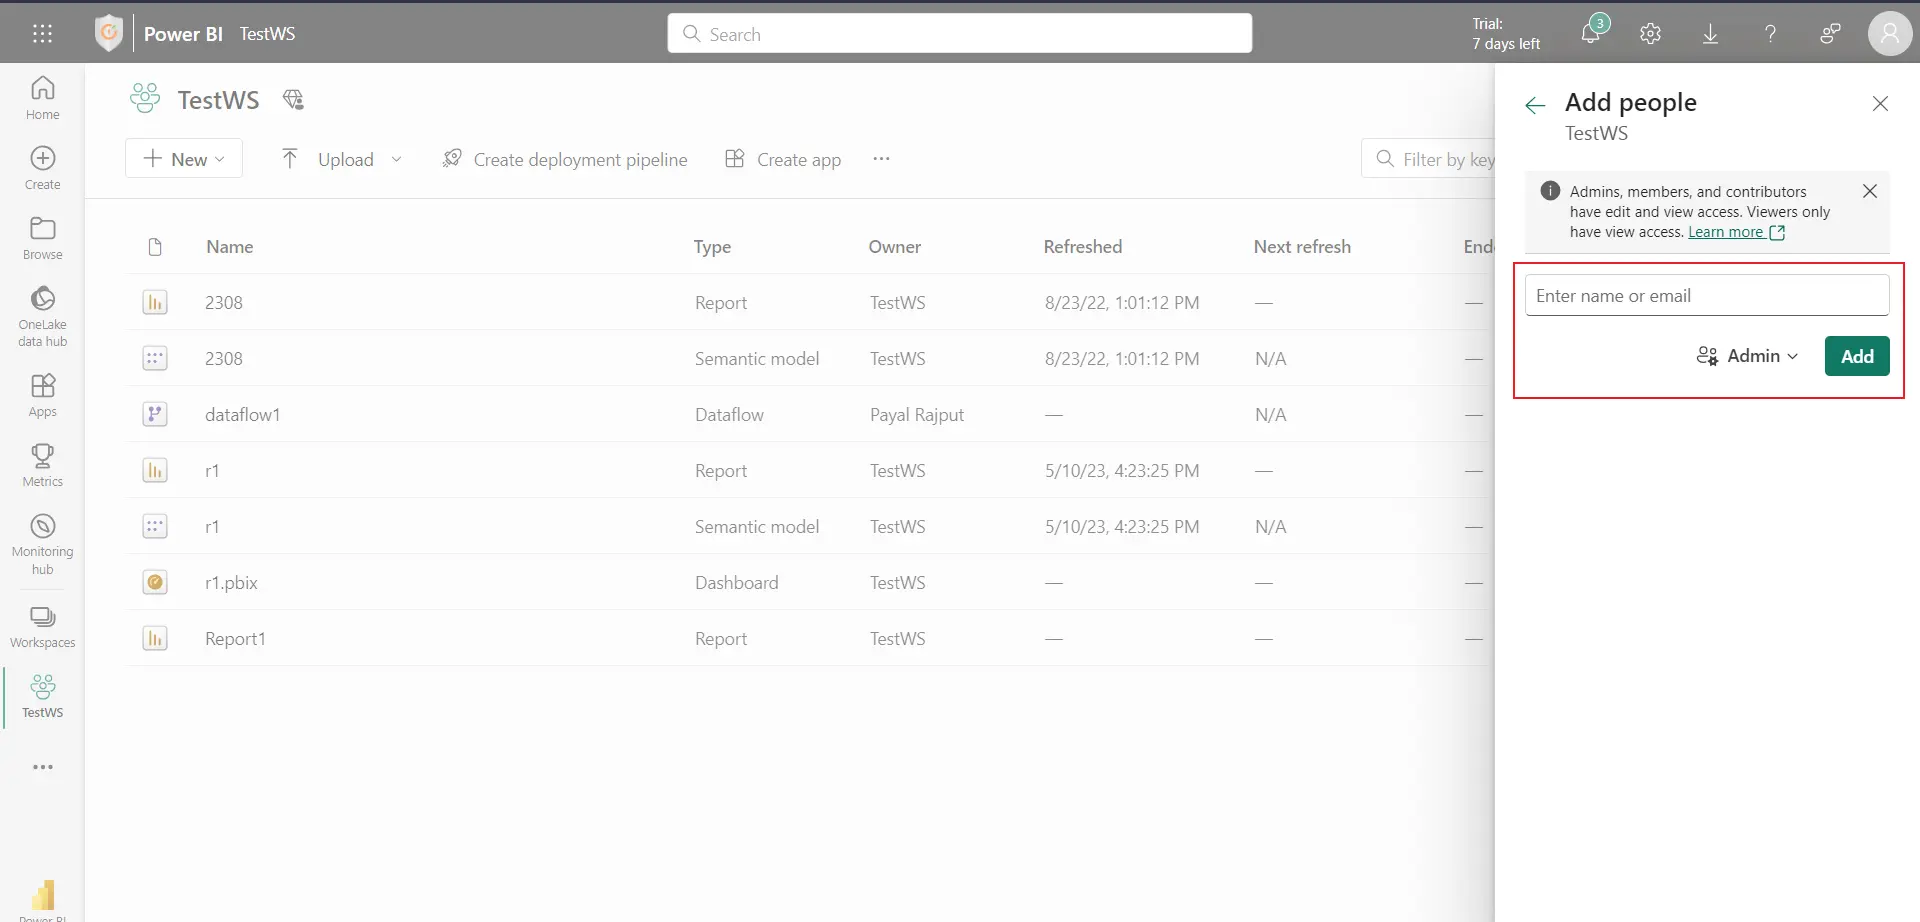Click the Trial 7 days left text

click(1505, 34)
